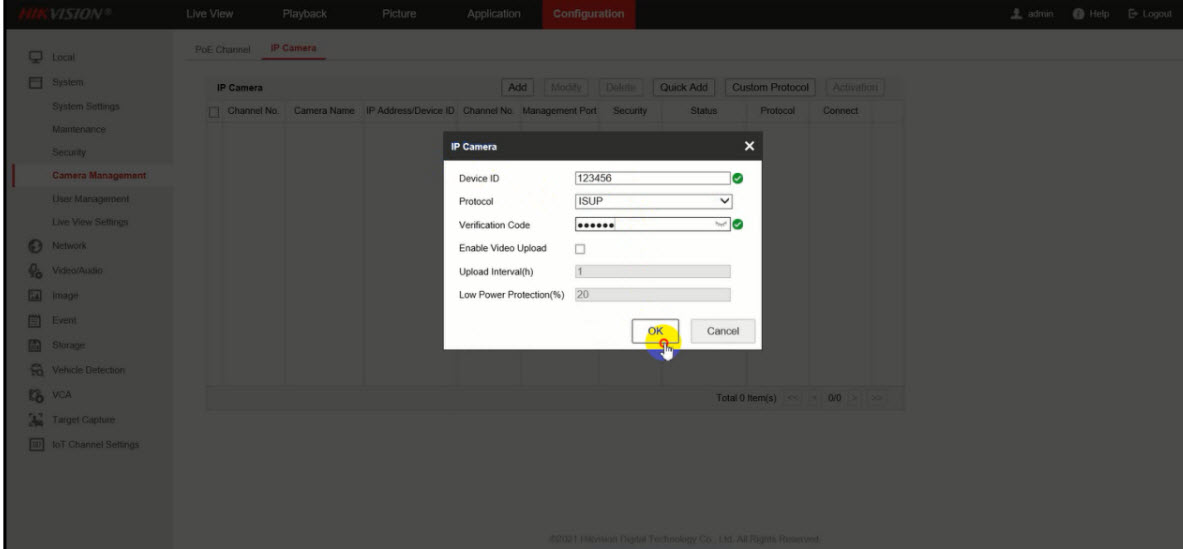Close the IP Camera dialog with X

pos(749,146)
